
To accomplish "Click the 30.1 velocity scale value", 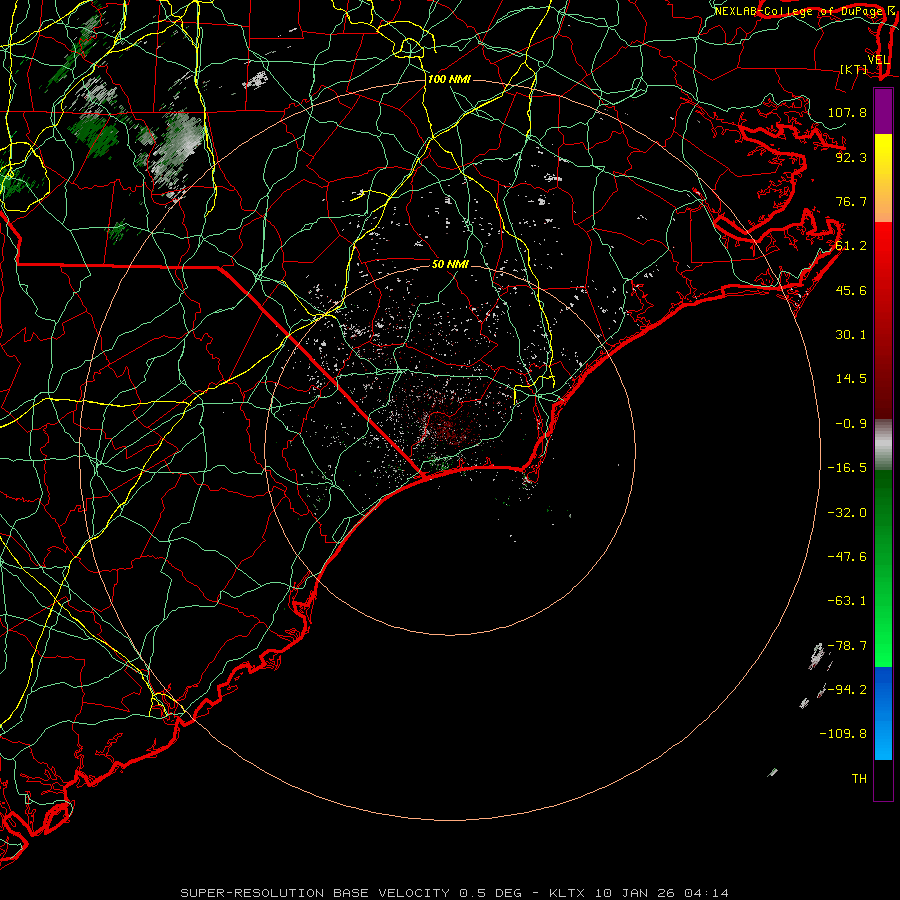I will click(851, 334).
